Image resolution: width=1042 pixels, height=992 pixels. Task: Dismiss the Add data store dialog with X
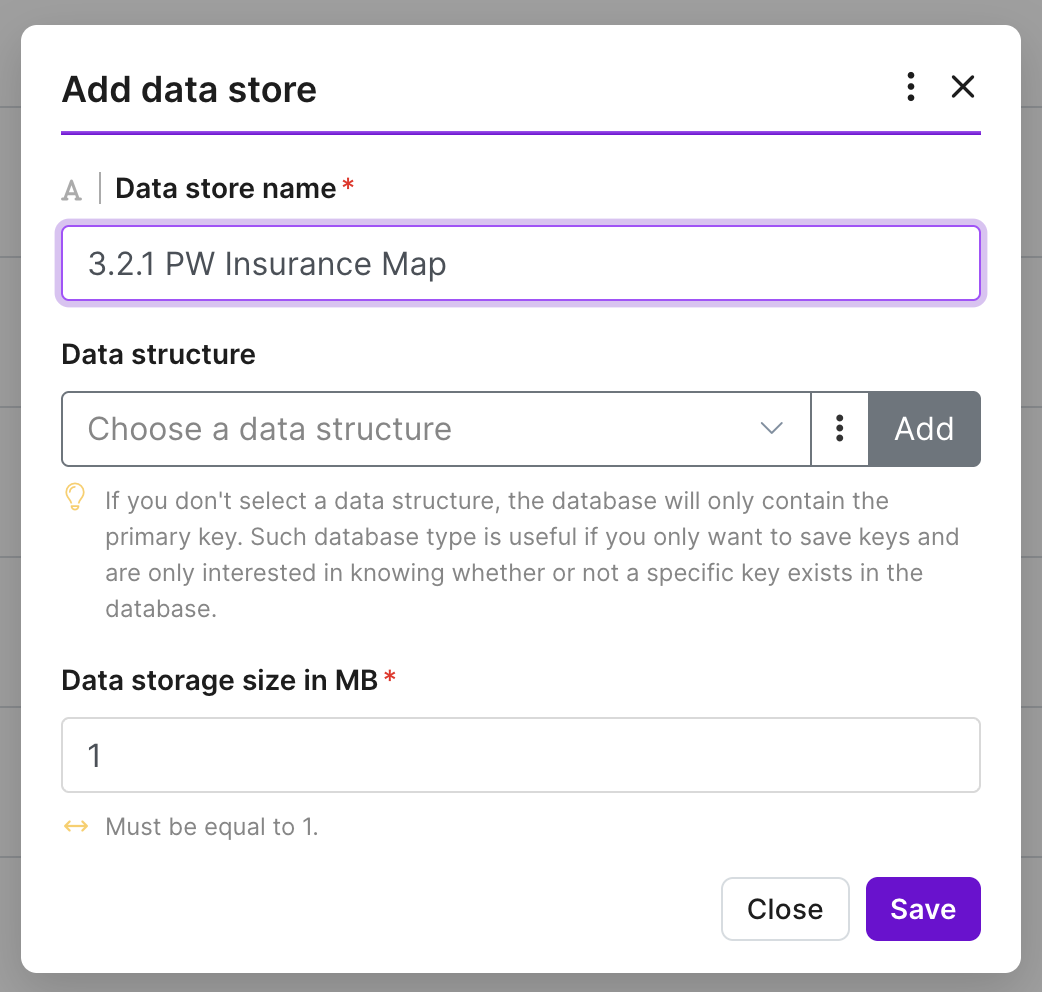[x=962, y=87]
